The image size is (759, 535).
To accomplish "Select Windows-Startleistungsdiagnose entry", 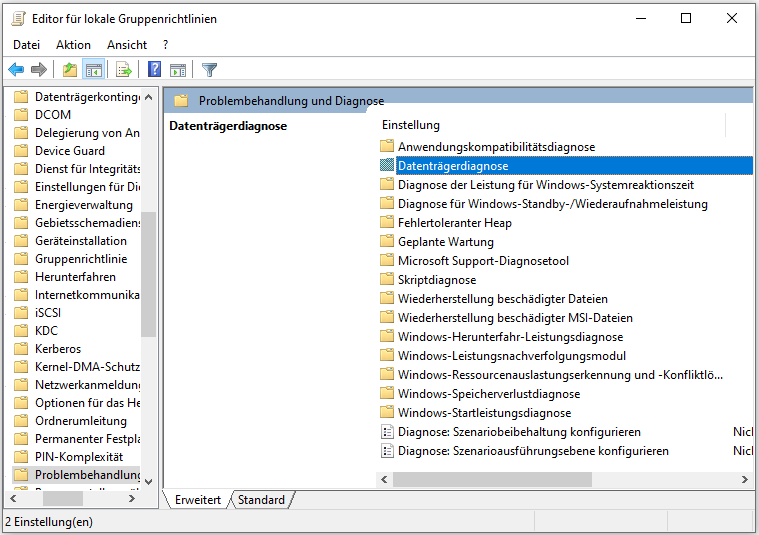I will click(x=485, y=413).
